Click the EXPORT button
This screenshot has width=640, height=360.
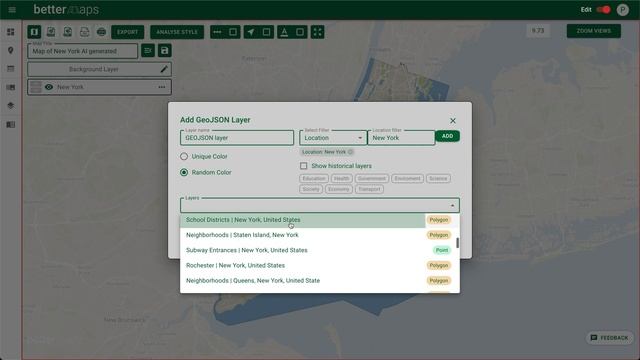(x=127, y=32)
